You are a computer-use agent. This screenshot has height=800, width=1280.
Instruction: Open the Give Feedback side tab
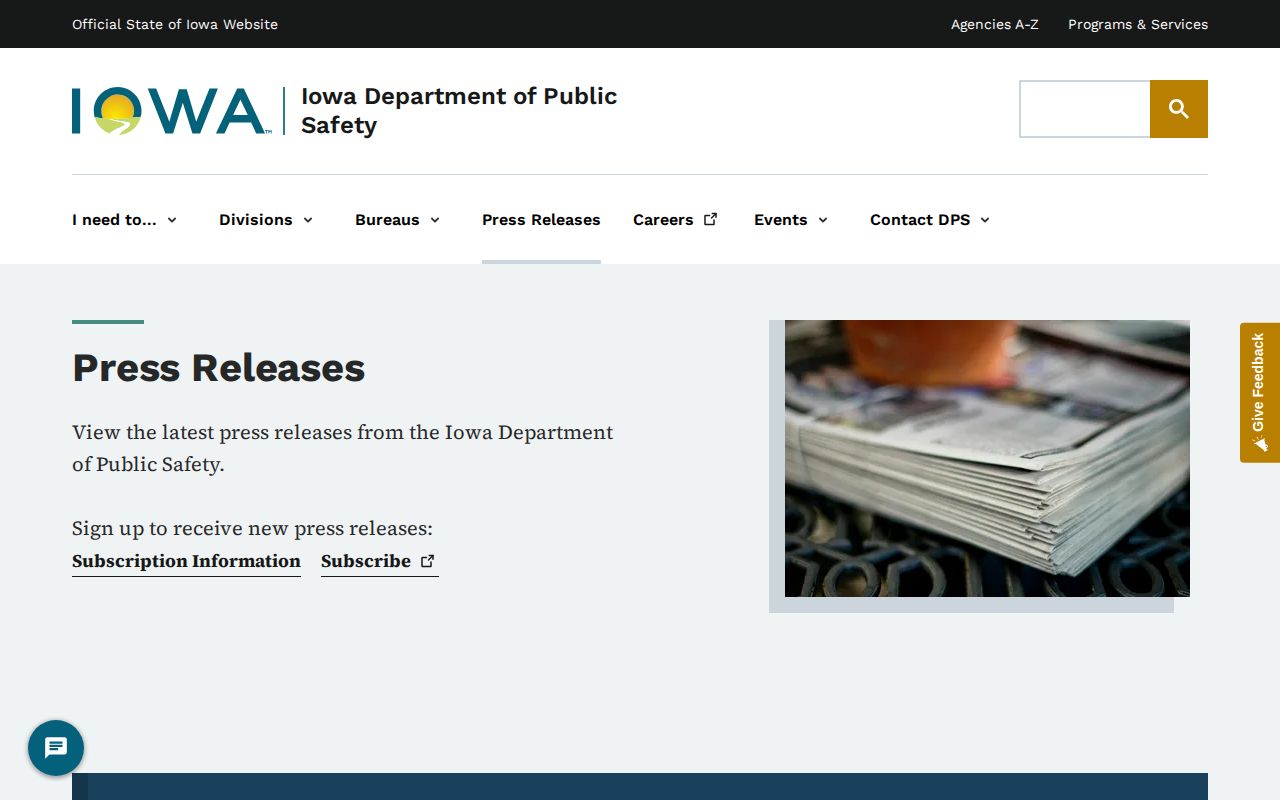[x=1260, y=392]
